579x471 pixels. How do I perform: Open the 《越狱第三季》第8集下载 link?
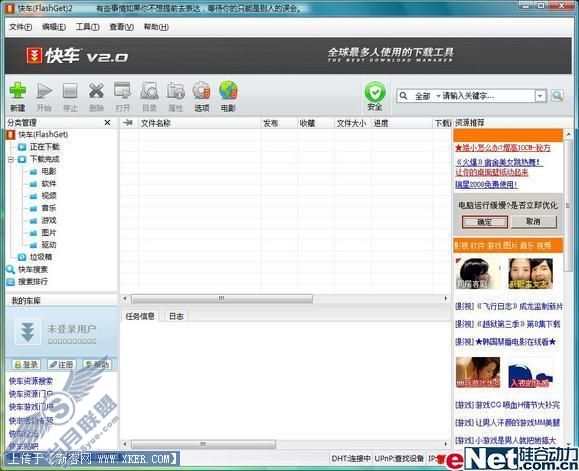click(507, 324)
